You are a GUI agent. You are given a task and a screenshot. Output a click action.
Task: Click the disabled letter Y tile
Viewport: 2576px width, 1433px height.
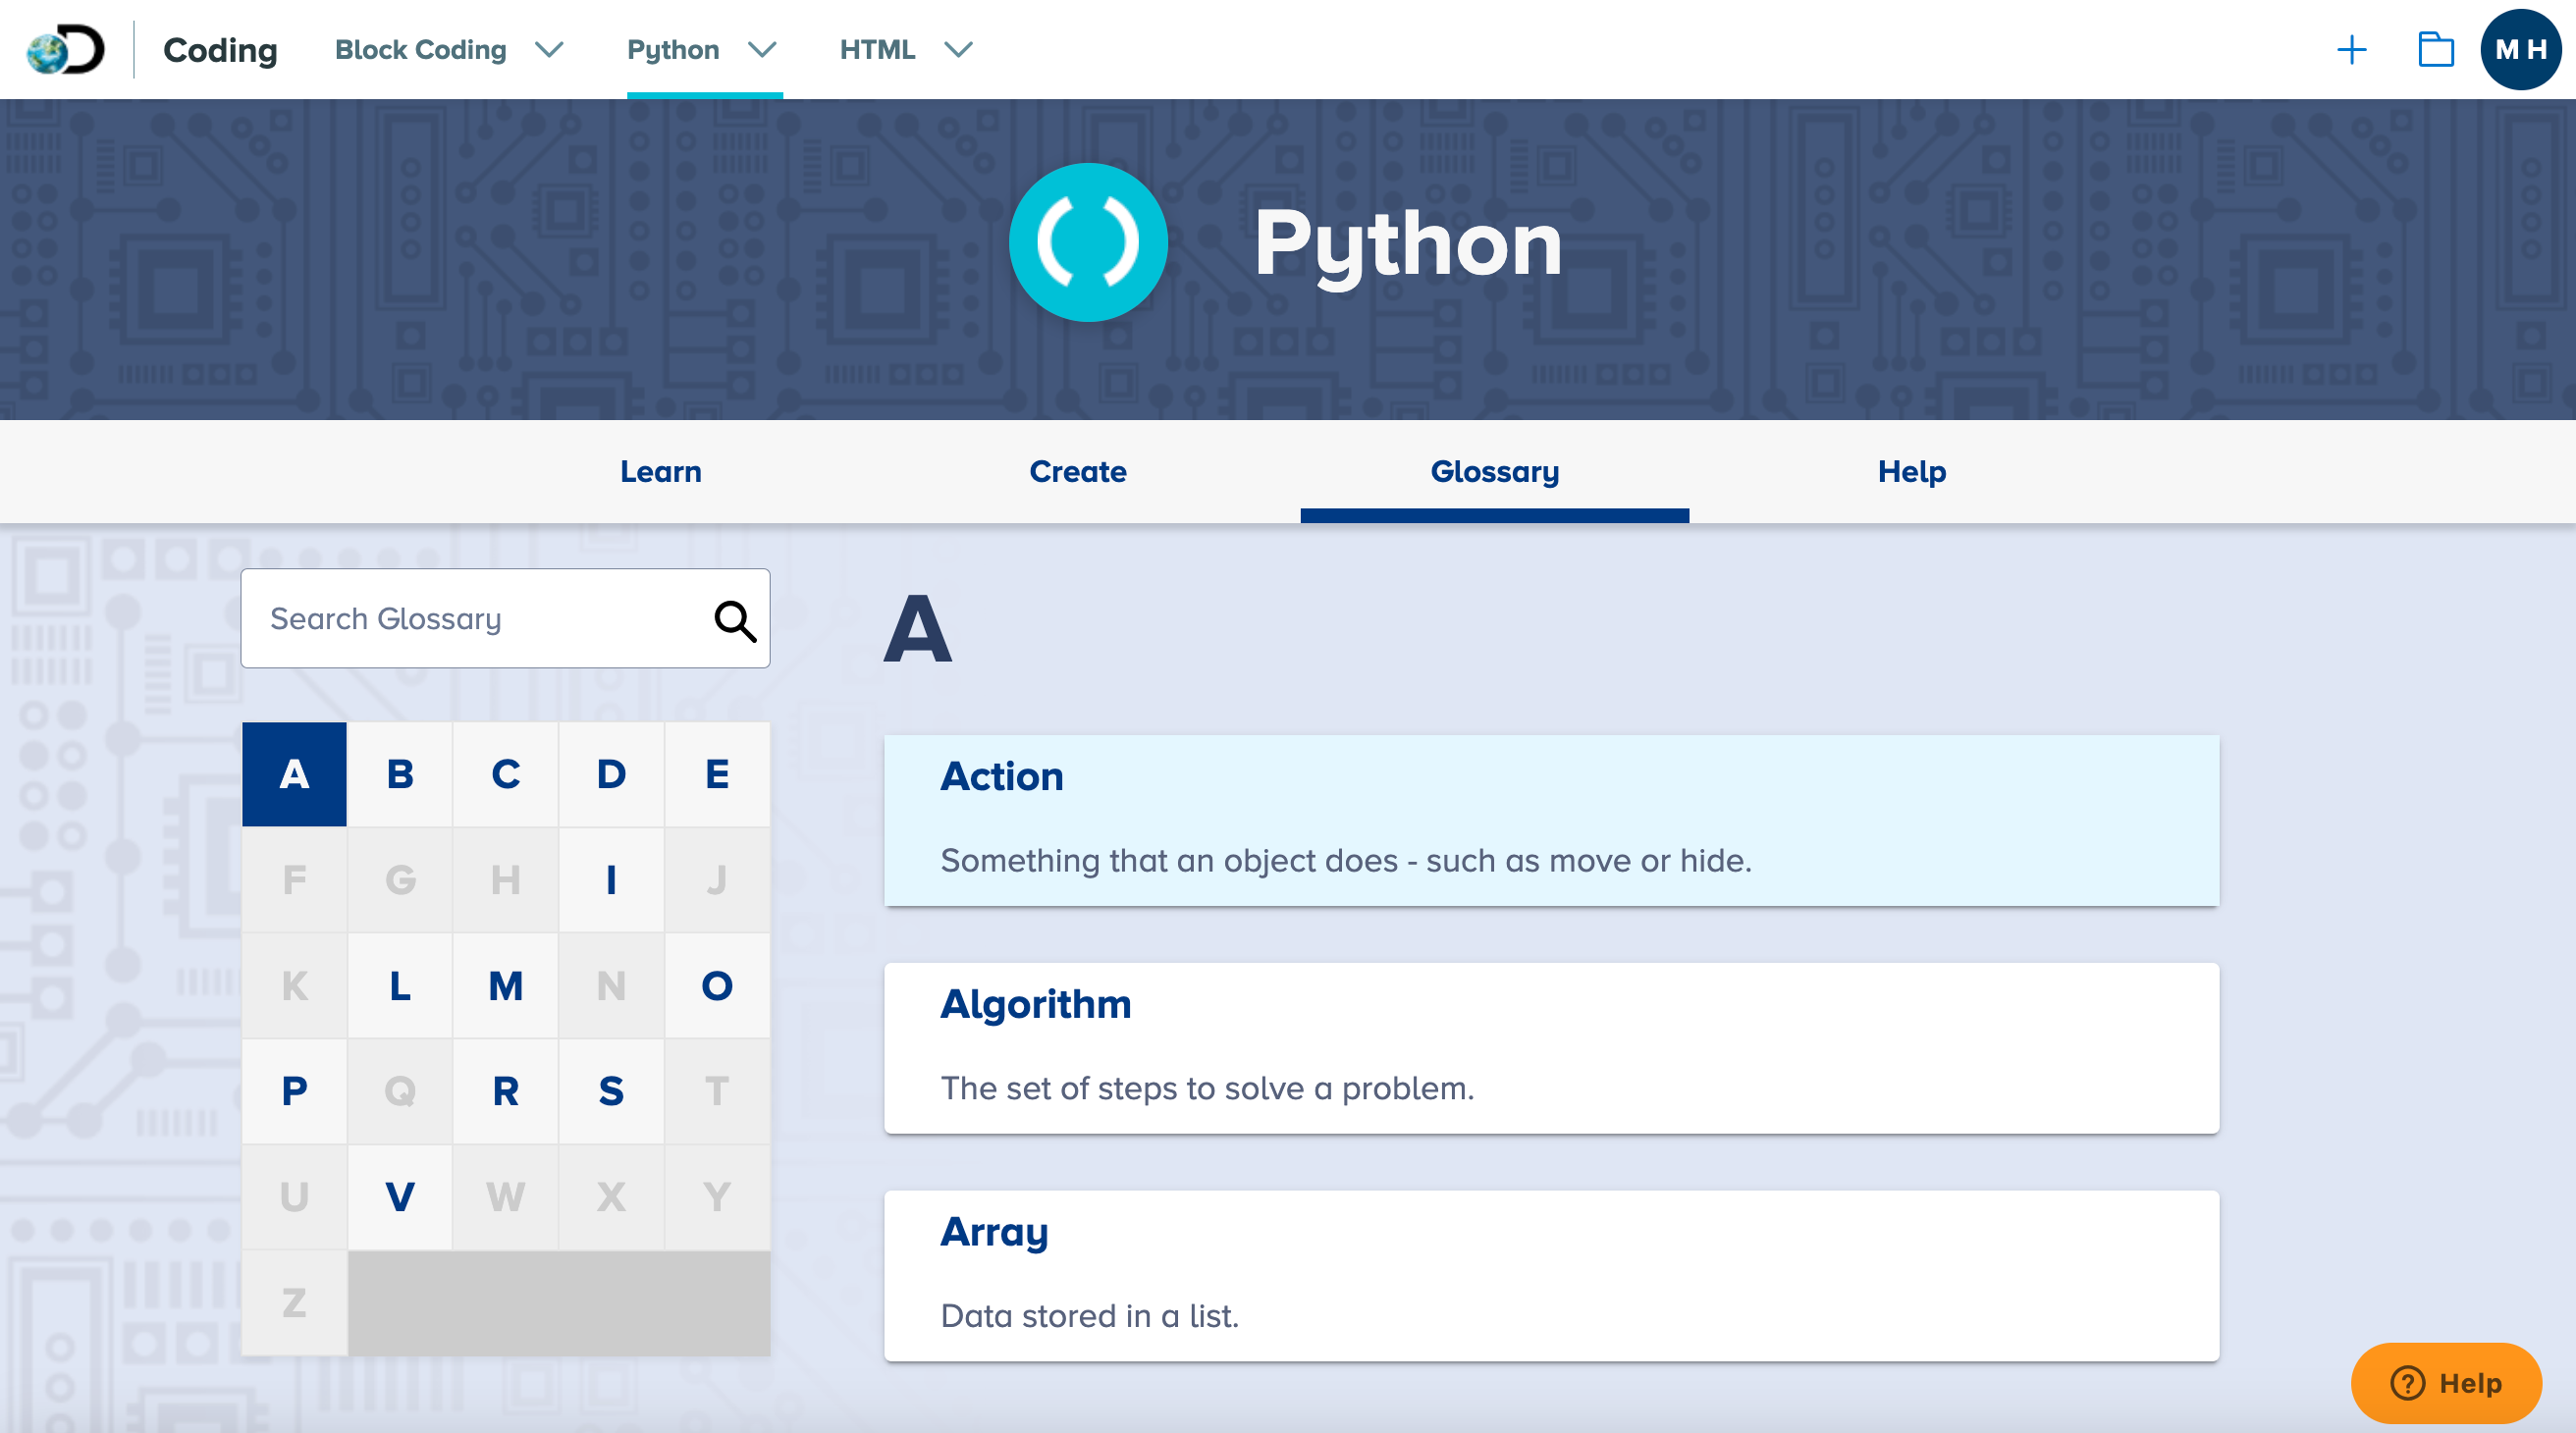717,1197
